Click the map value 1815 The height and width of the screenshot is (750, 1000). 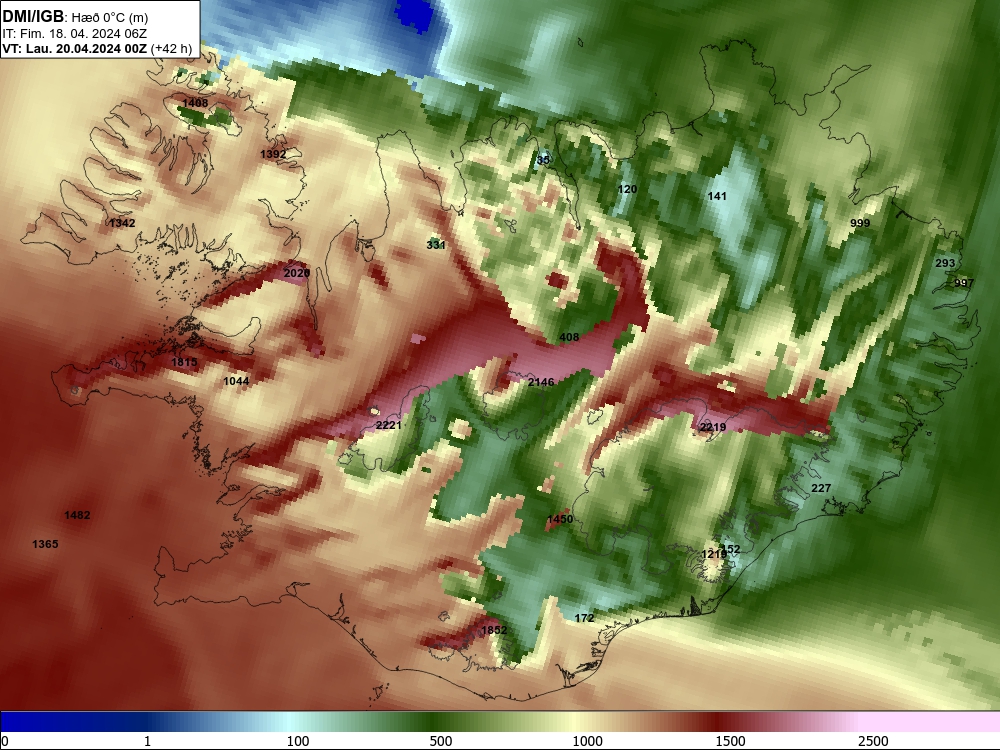184,362
